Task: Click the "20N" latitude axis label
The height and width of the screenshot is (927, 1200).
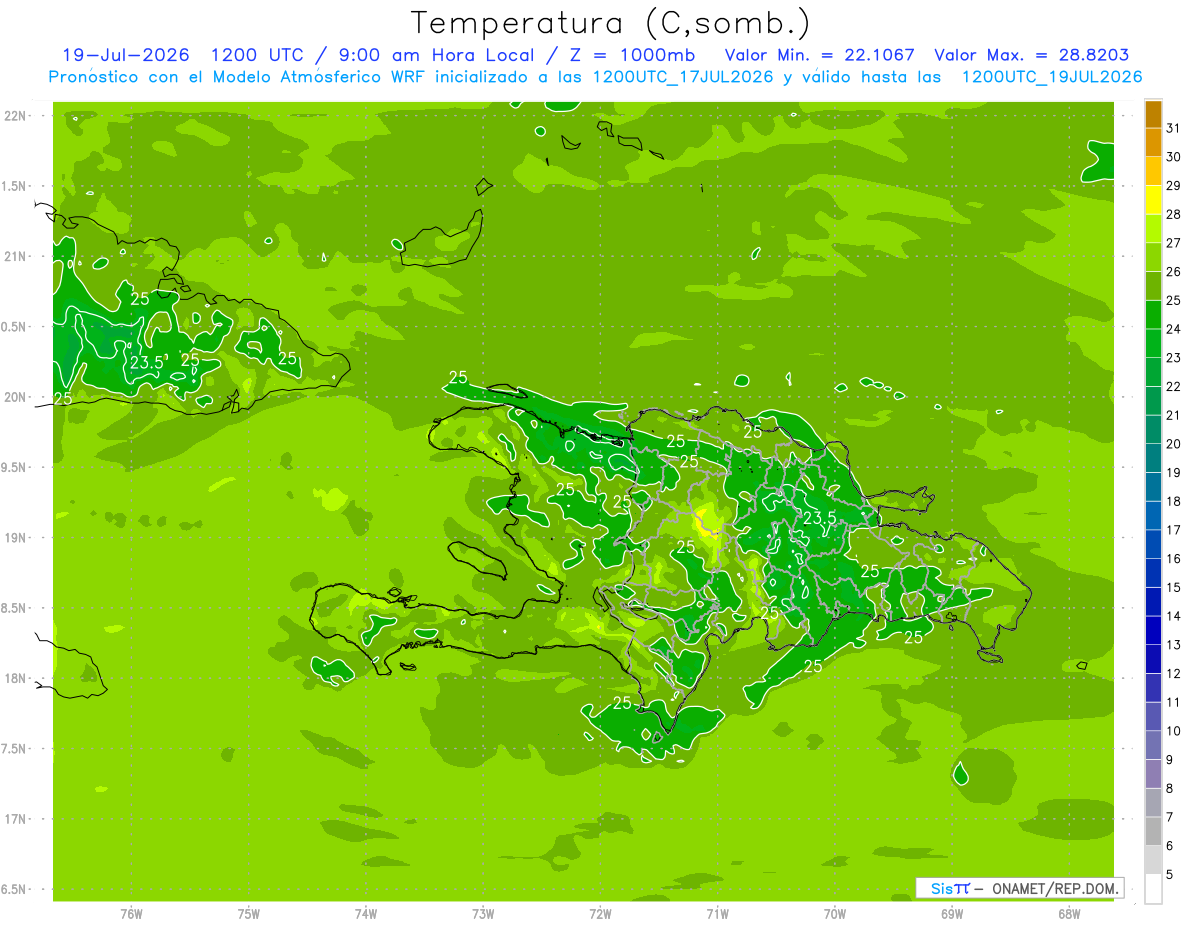Action: tap(17, 397)
